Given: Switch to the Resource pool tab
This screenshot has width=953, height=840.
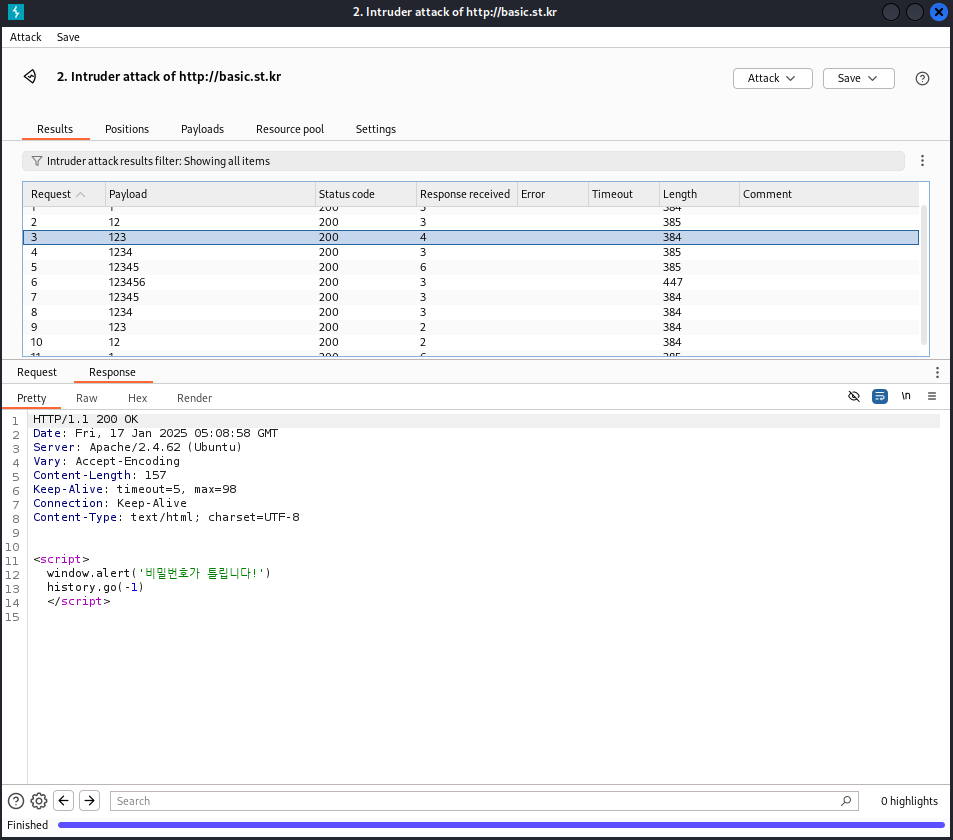Looking at the screenshot, I should pos(290,129).
